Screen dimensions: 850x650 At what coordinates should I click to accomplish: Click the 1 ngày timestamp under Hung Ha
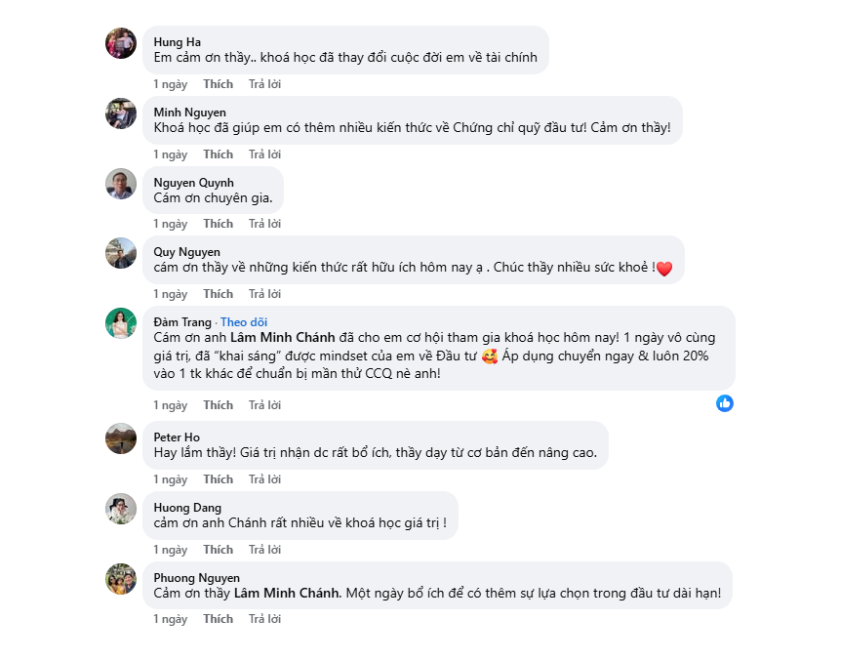tap(170, 84)
